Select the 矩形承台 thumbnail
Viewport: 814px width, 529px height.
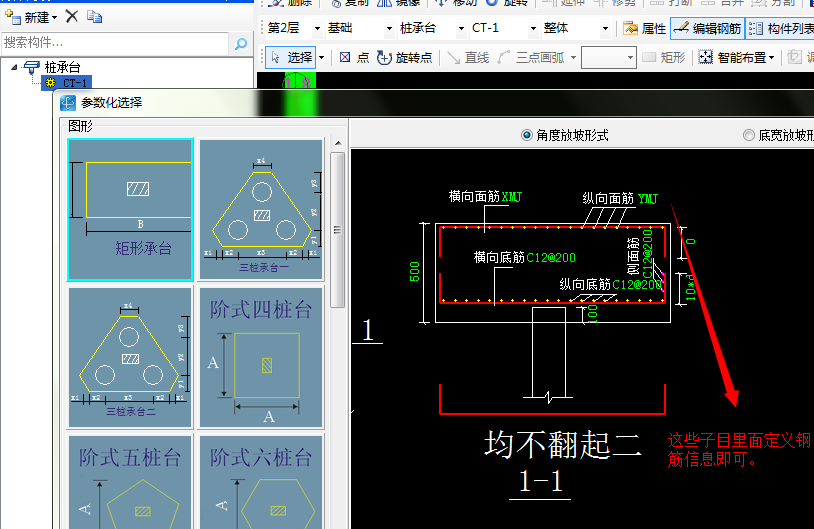tap(130, 209)
